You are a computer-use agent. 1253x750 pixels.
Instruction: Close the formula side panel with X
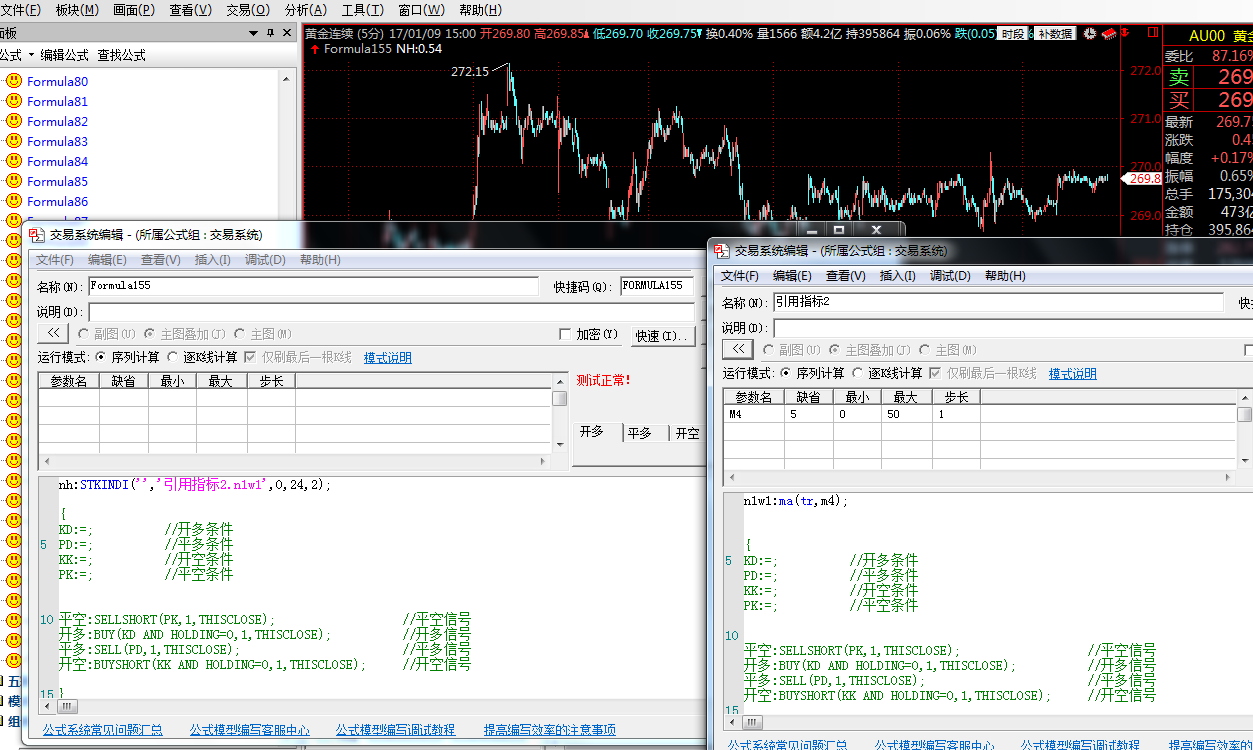tap(287, 33)
